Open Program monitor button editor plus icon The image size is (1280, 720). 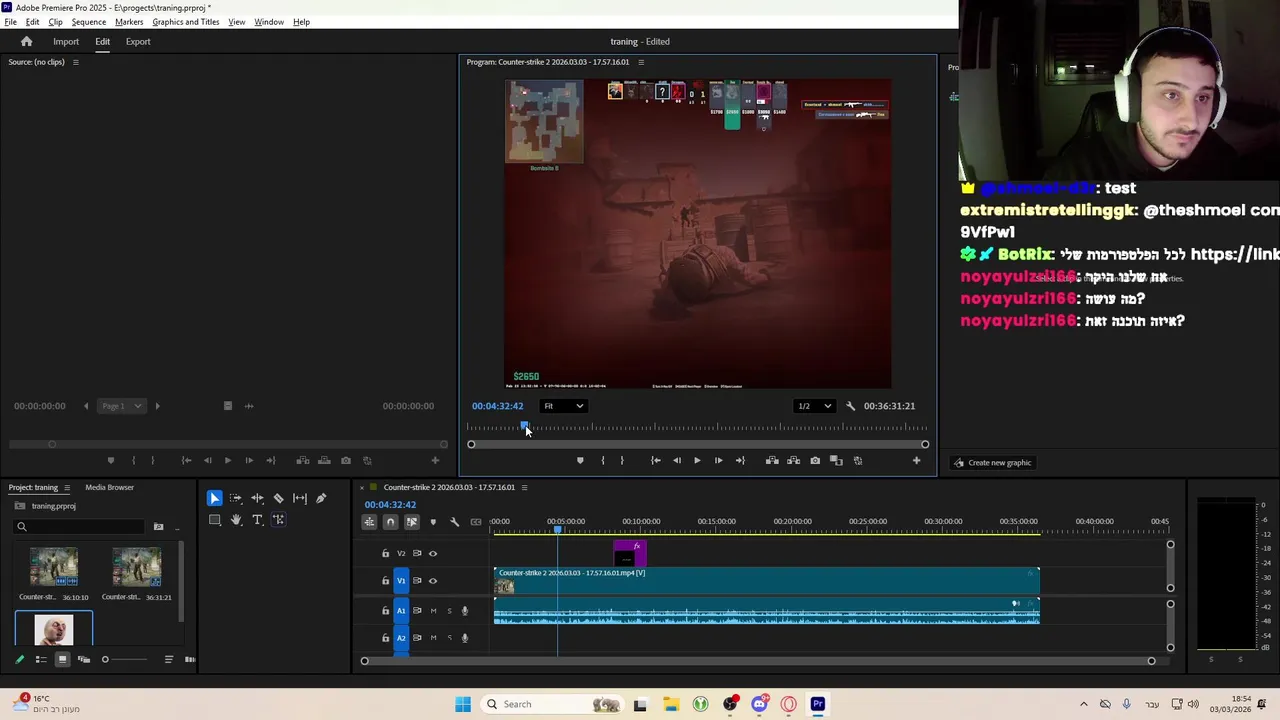[x=916, y=461]
